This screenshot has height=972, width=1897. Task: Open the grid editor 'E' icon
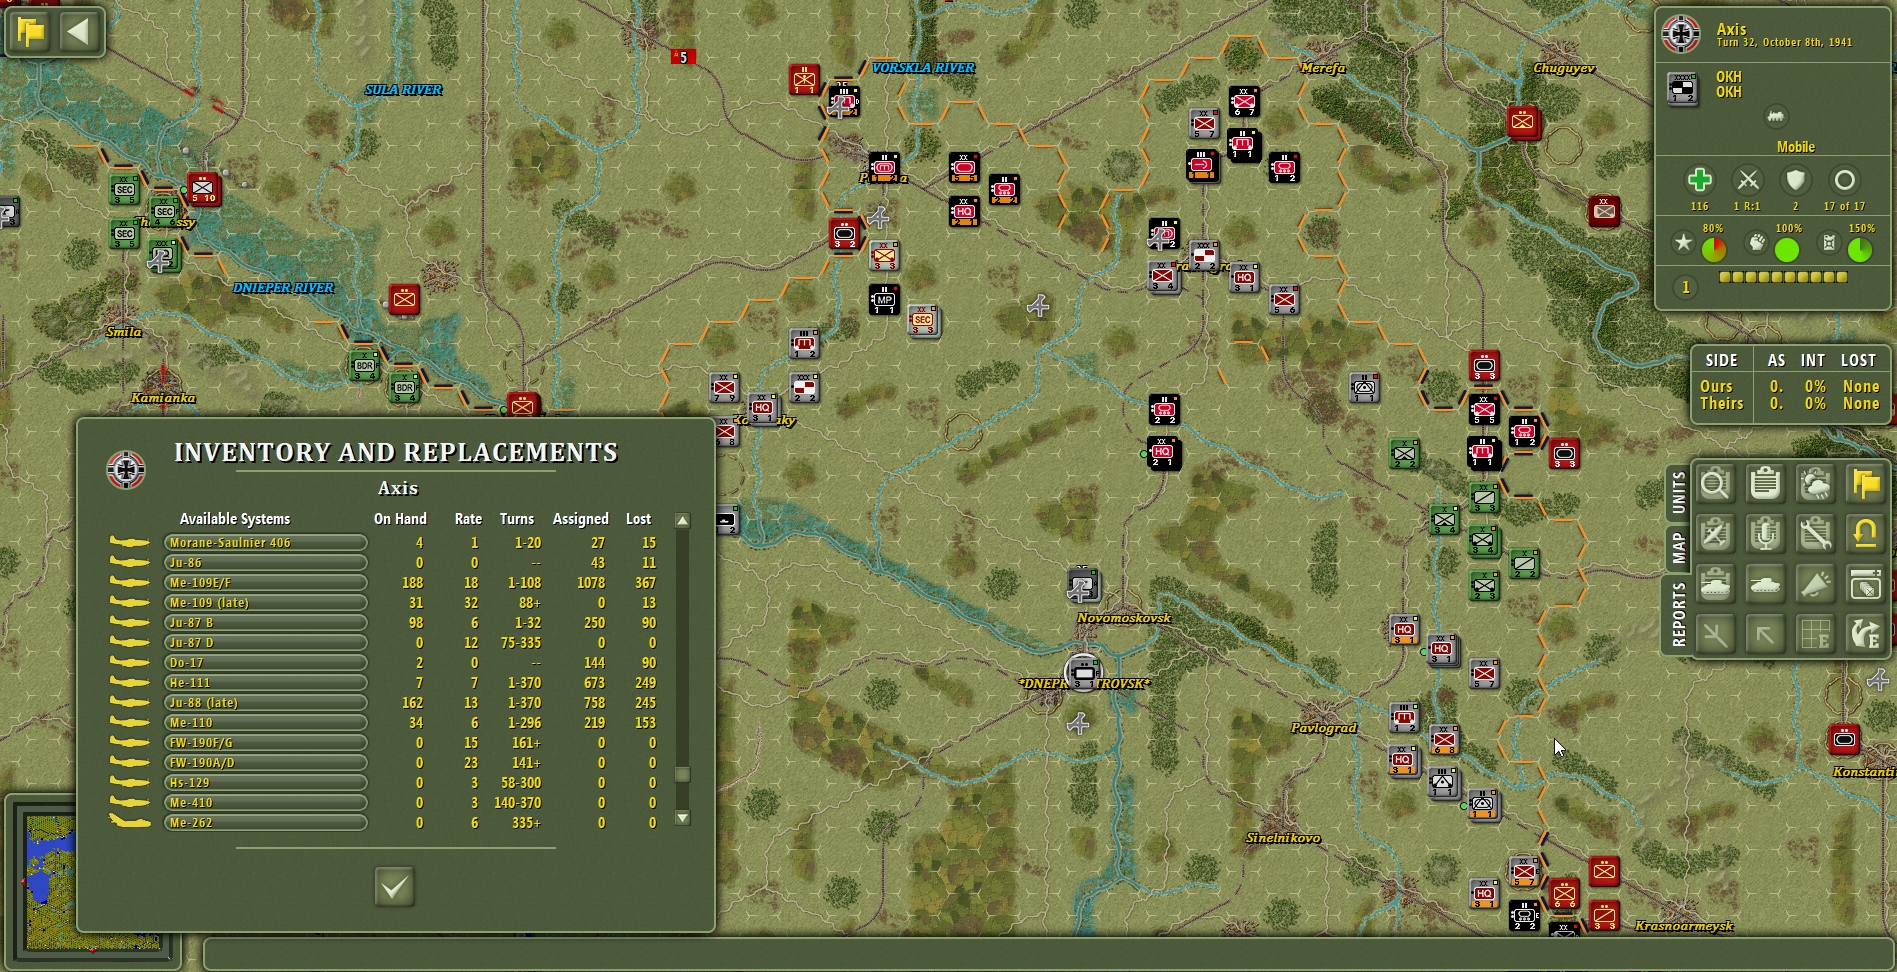point(1815,635)
